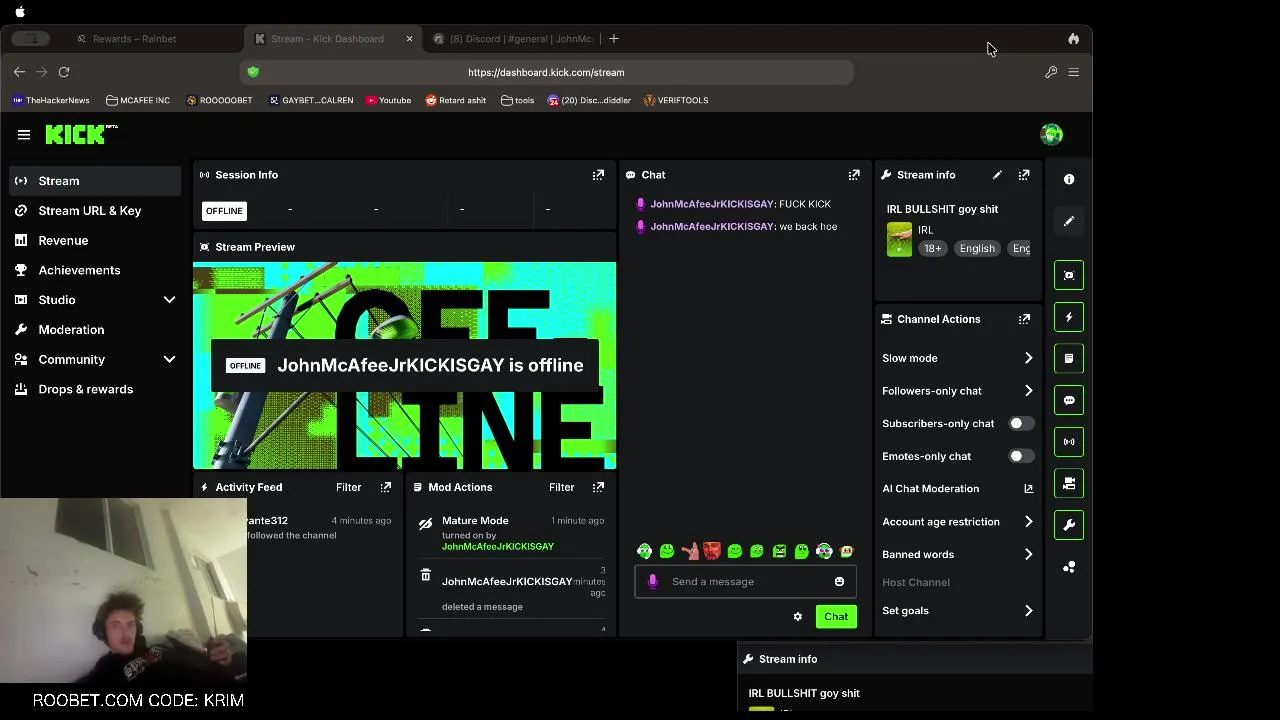Click the green KICK logo
The height and width of the screenshot is (720, 1280).
(81, 135)
